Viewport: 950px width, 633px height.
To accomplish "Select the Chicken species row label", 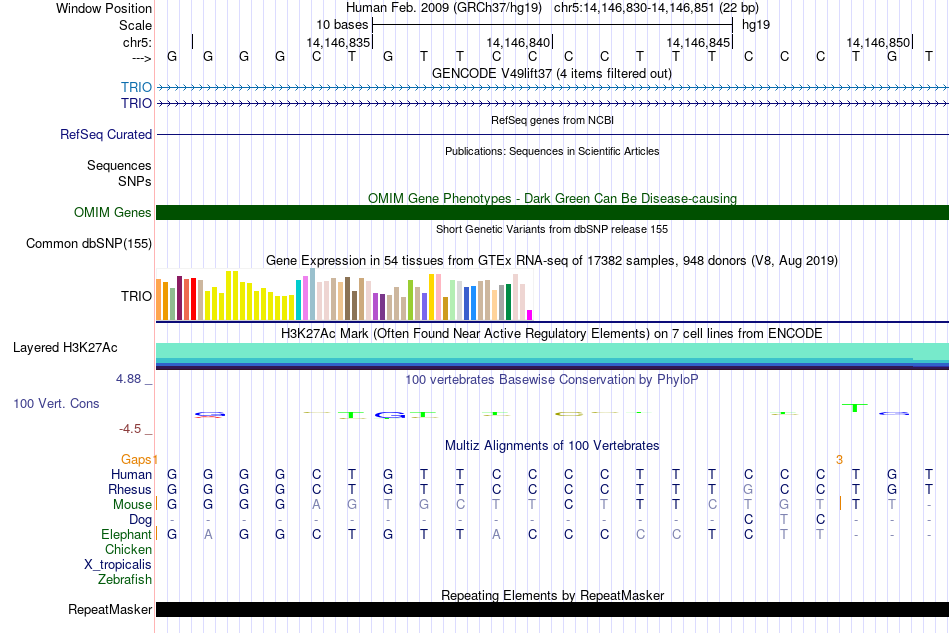I will click(128, 549).
